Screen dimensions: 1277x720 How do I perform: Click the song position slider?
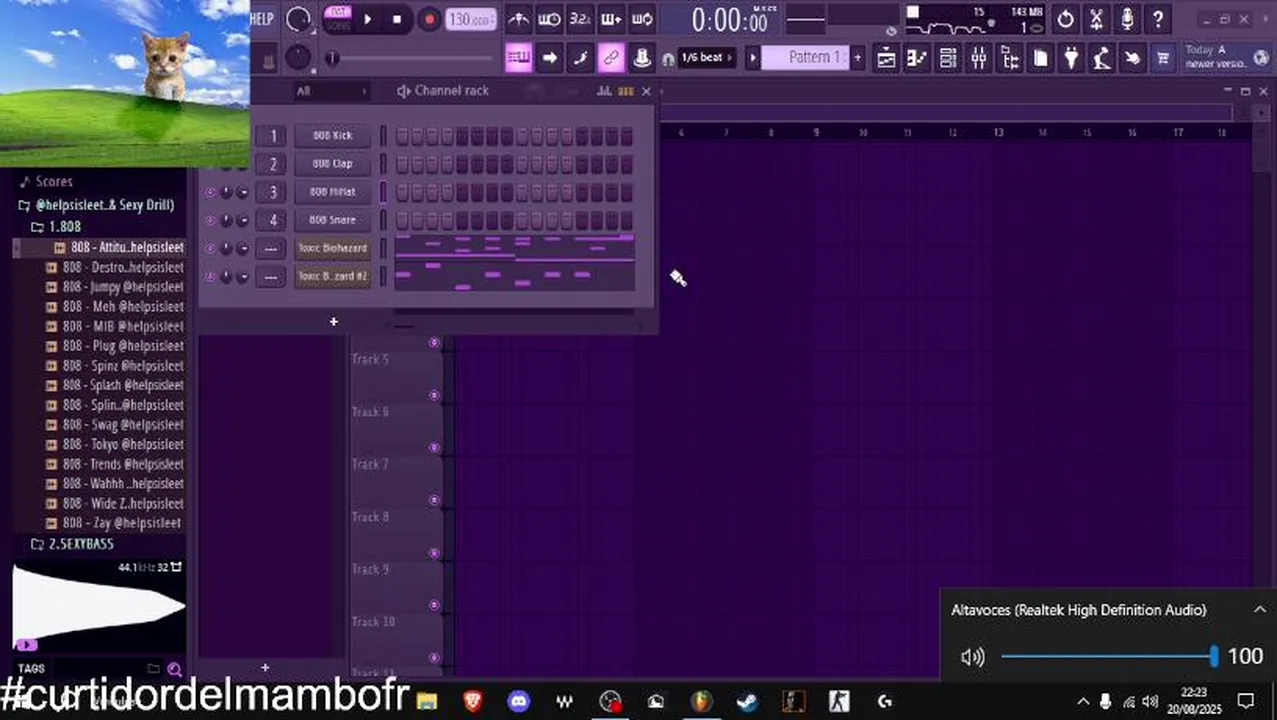pos(410,58)
